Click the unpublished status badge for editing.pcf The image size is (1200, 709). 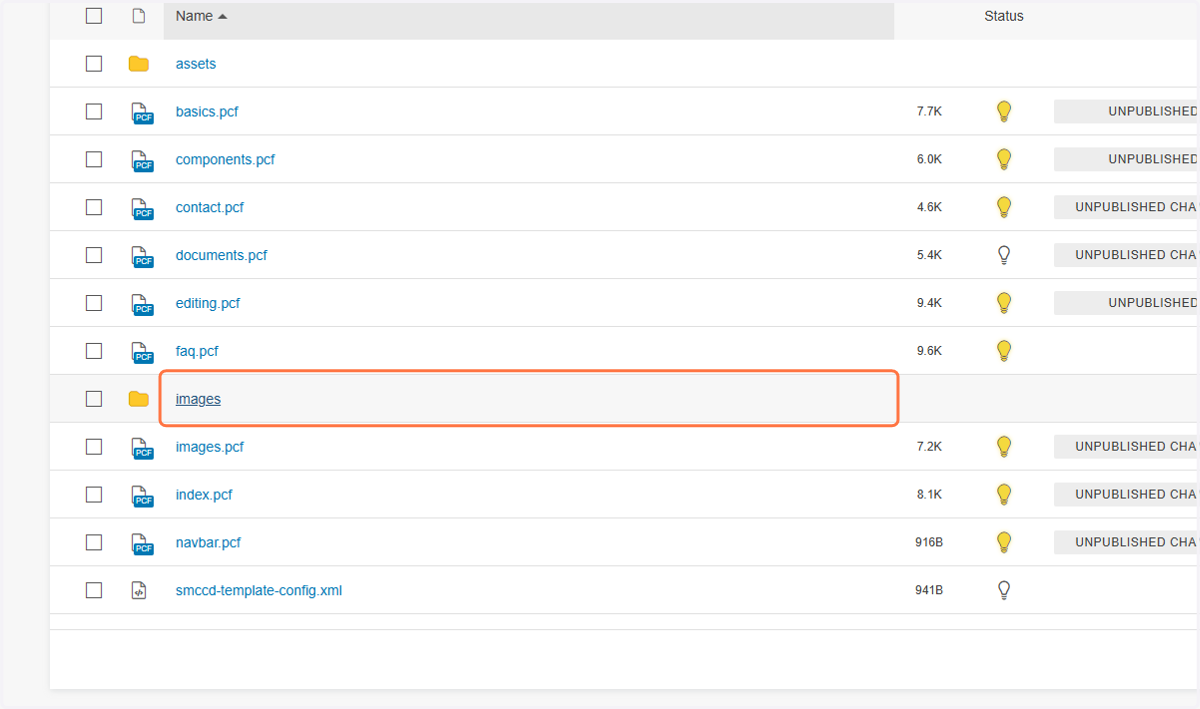[x=1127, y=303]
